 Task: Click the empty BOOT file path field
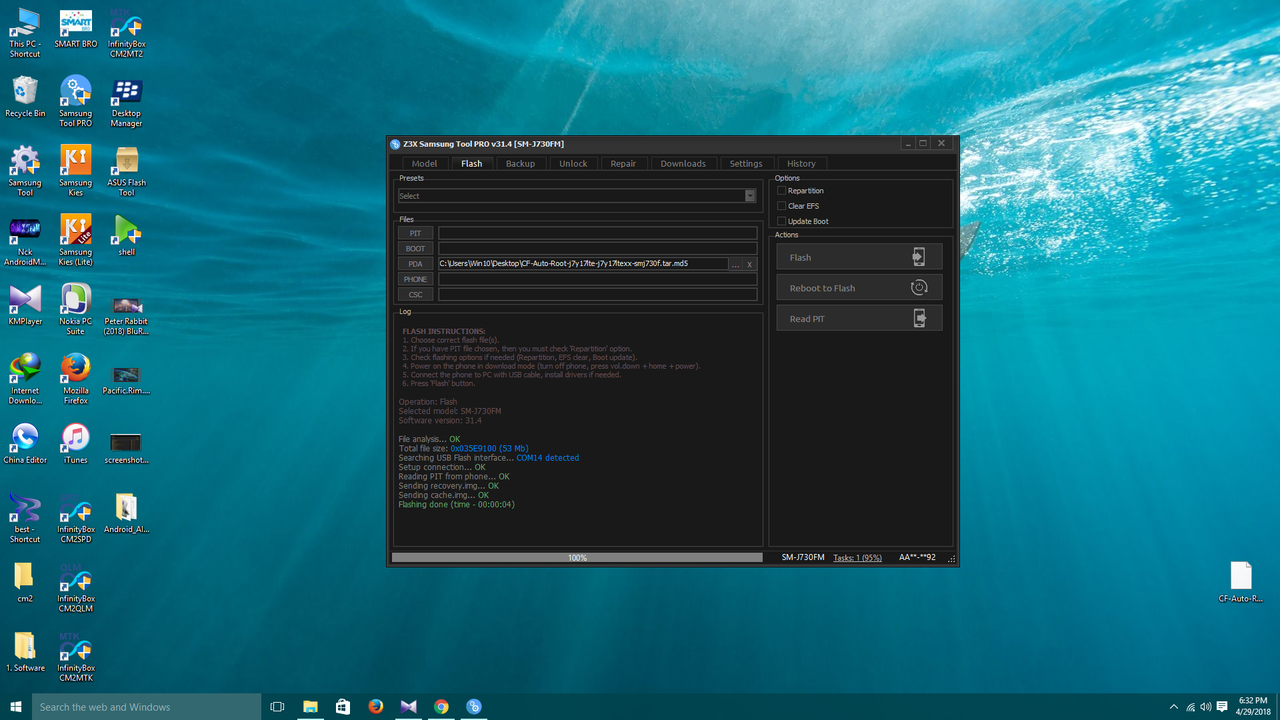point(597,248)
